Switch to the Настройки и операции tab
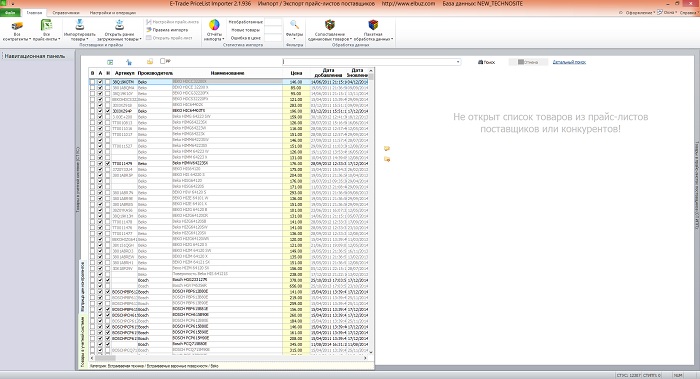Viewport: 700px width, 379px height. (112, 12)
